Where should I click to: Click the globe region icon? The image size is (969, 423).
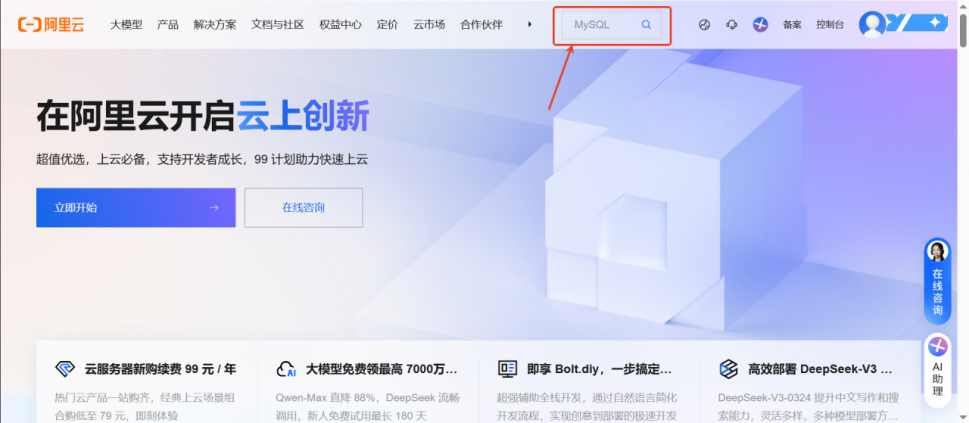point(705,25)
